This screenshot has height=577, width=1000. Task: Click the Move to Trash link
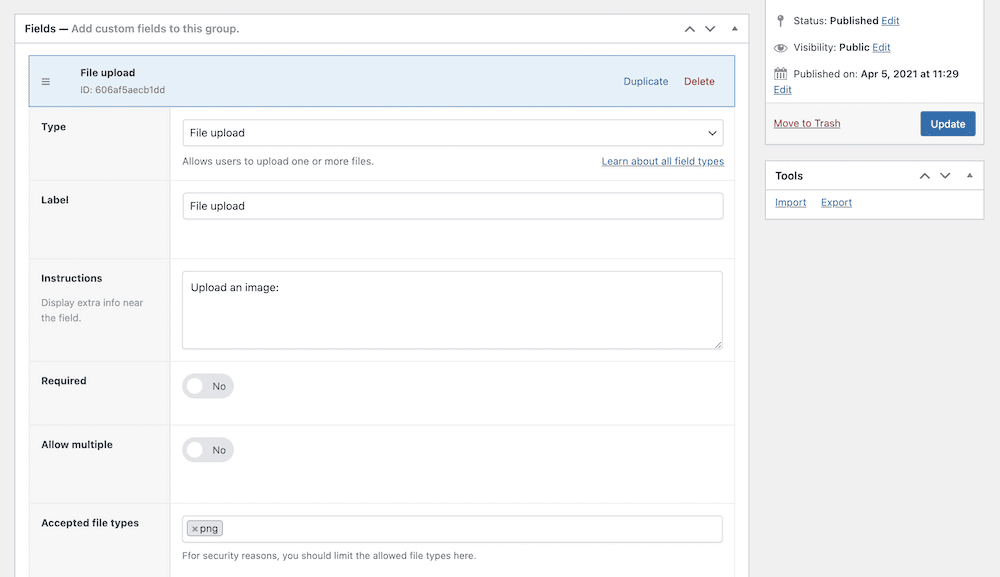click(806, 123)
